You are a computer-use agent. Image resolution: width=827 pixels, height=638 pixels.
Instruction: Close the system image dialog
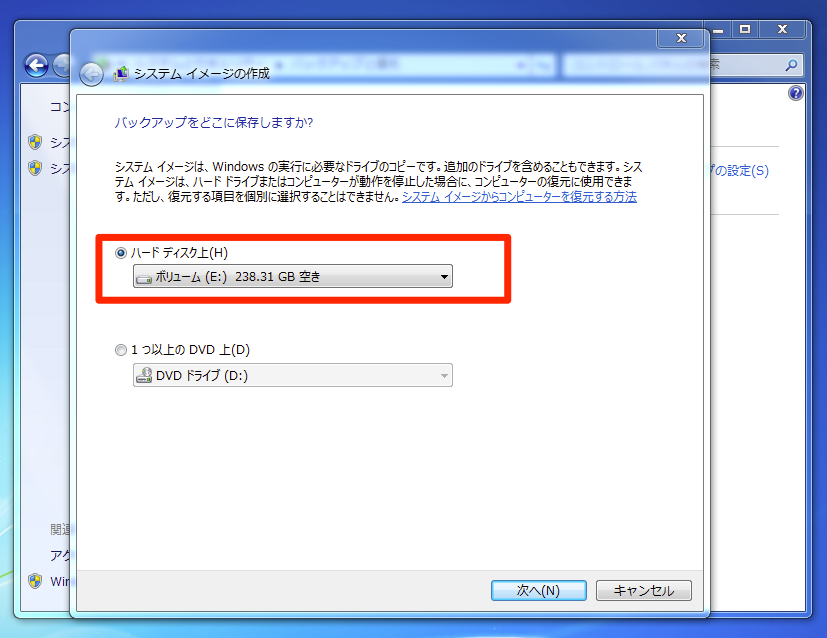[x=681, y=38]
